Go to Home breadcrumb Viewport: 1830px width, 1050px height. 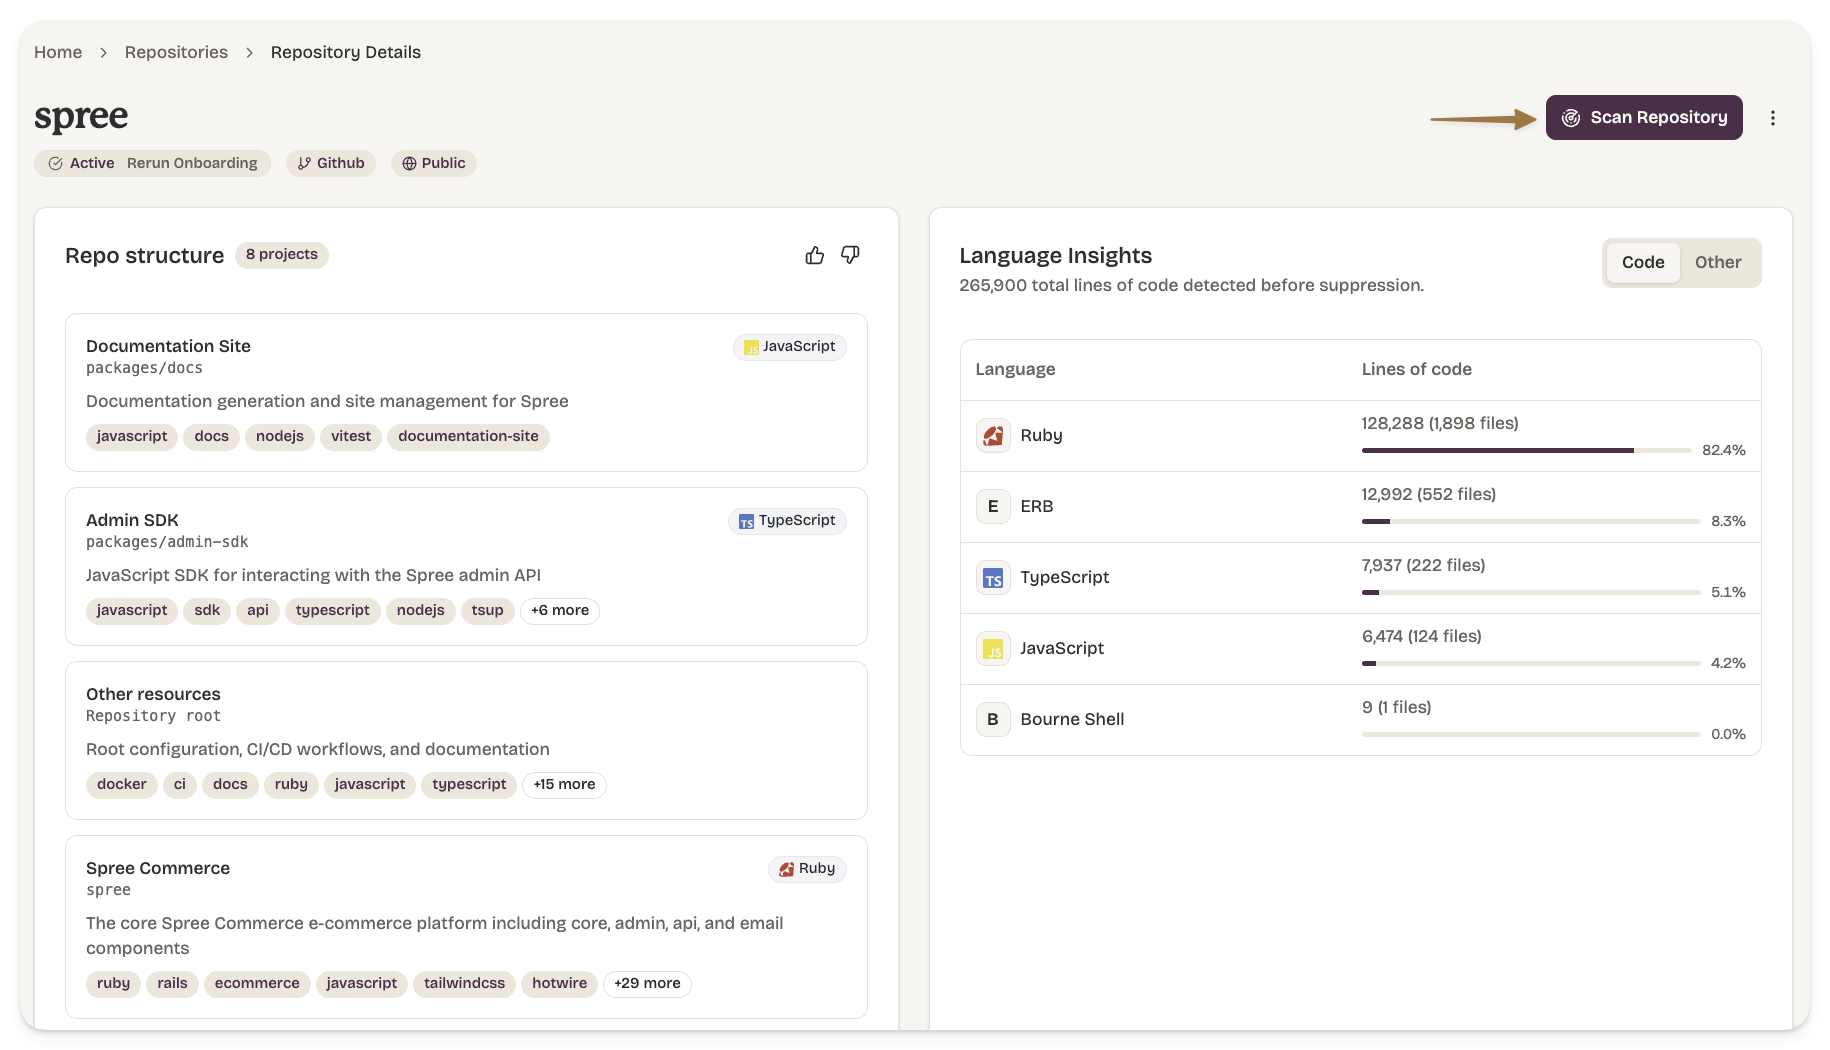(x=58, y=52)
